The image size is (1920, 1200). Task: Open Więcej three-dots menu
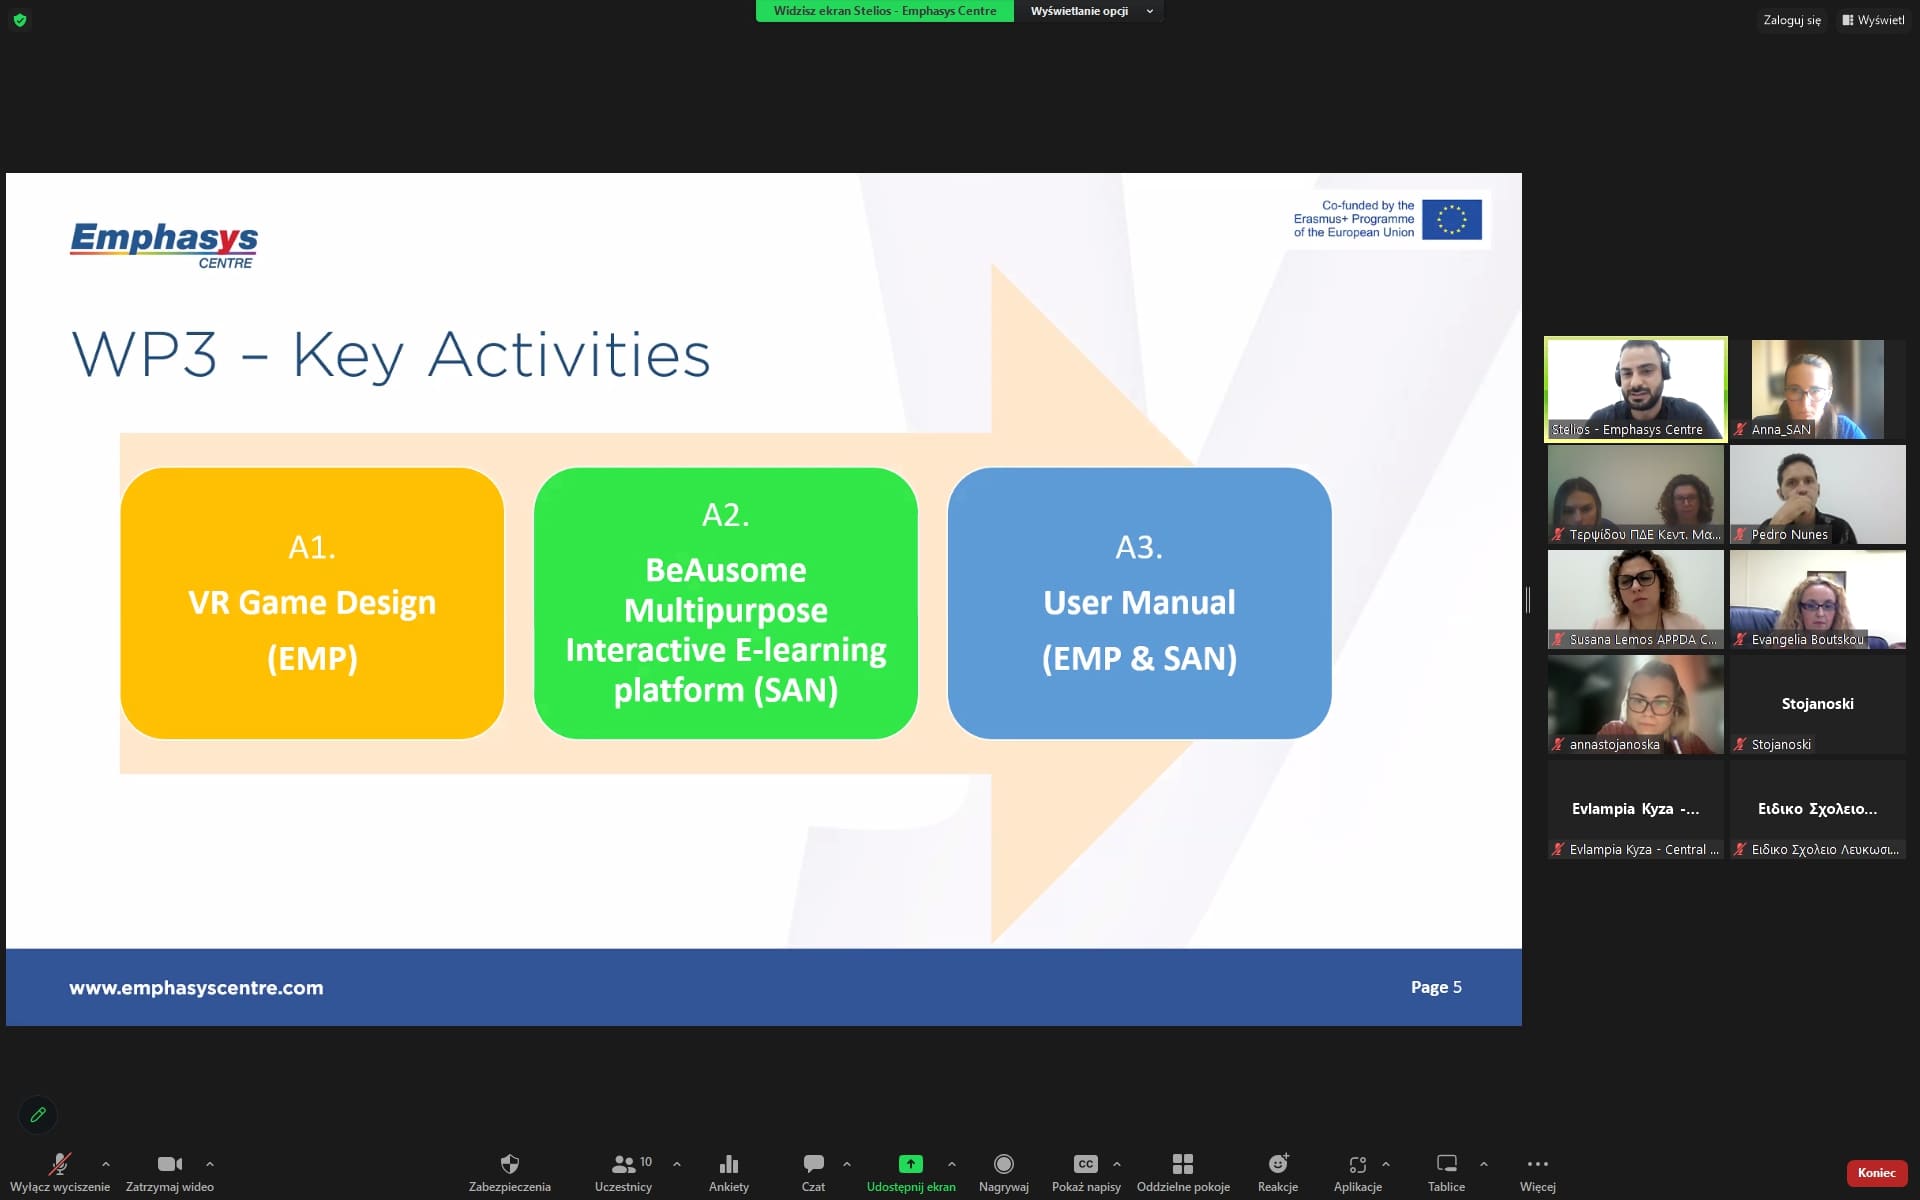(x=1538, y=1164)
